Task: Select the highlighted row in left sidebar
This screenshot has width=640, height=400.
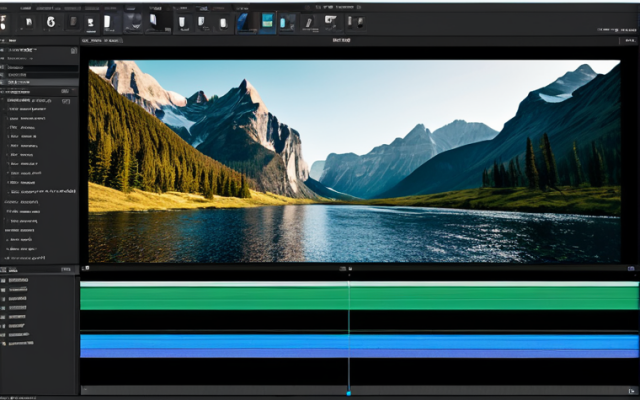Action: 39,82
